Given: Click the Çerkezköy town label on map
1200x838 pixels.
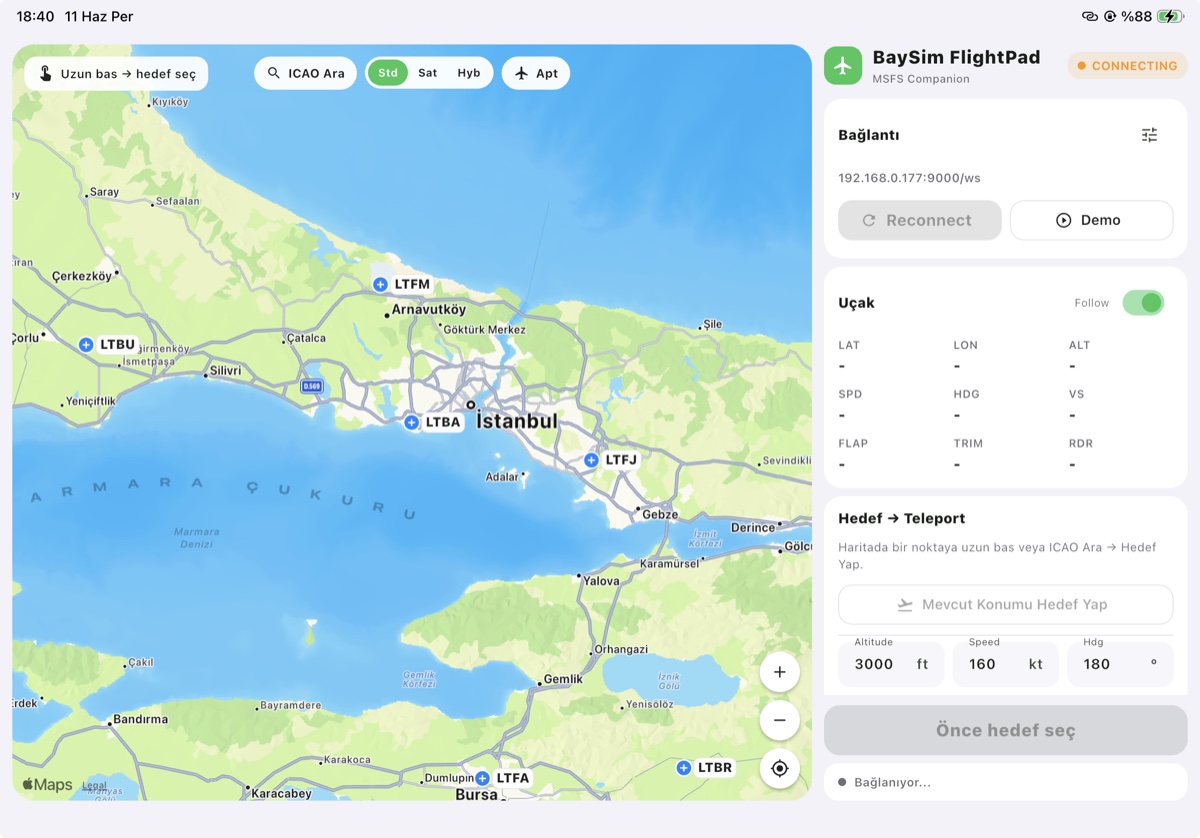Looking at the screenshot, I should click(82, 275).
